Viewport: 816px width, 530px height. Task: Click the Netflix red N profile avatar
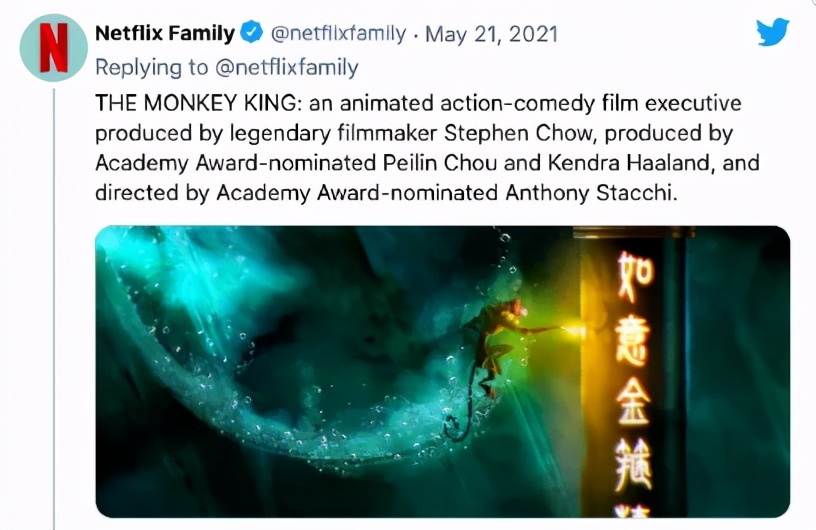tap(54, 49)
